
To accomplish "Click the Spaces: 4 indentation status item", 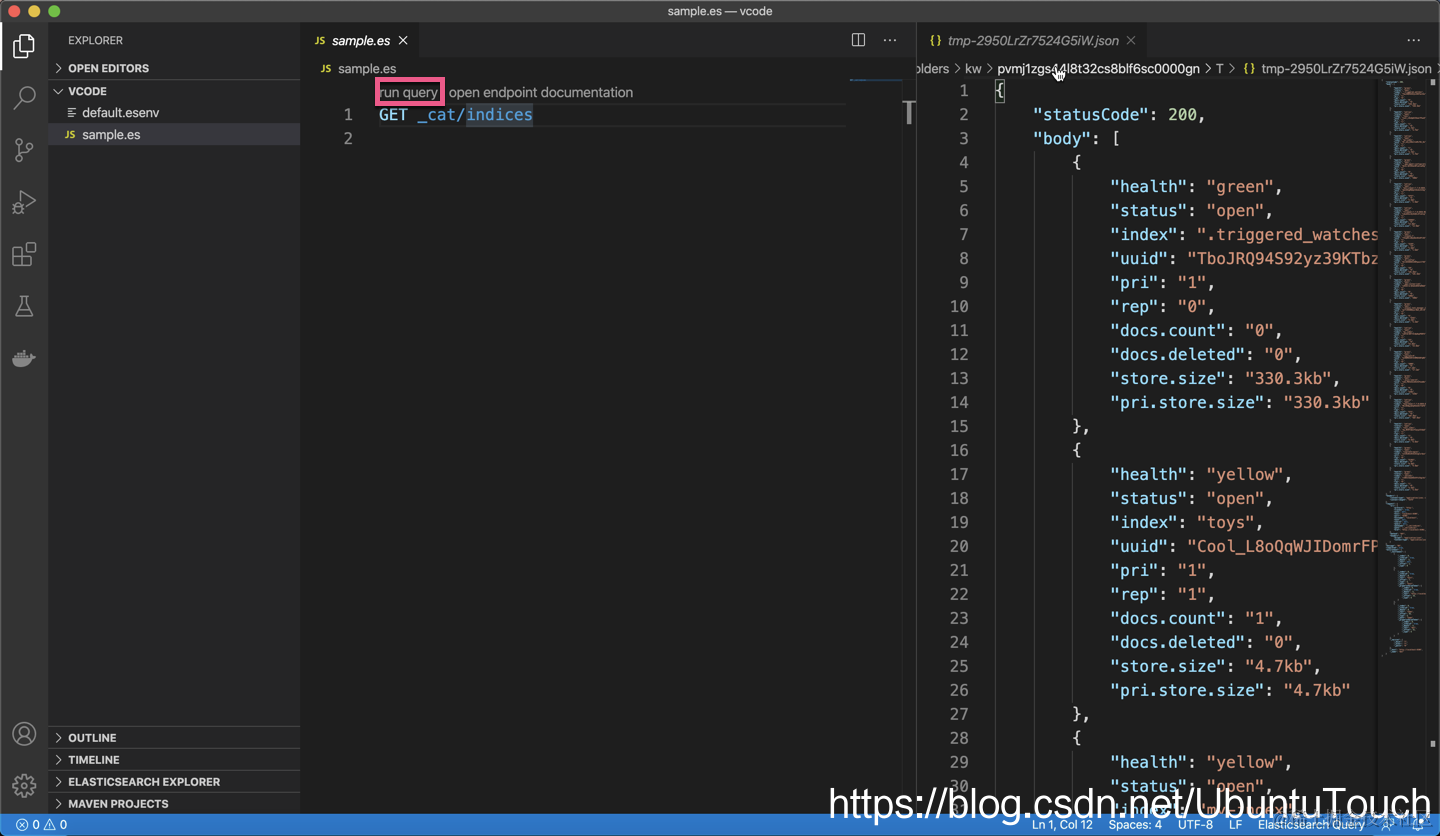I will [1135, 825].
